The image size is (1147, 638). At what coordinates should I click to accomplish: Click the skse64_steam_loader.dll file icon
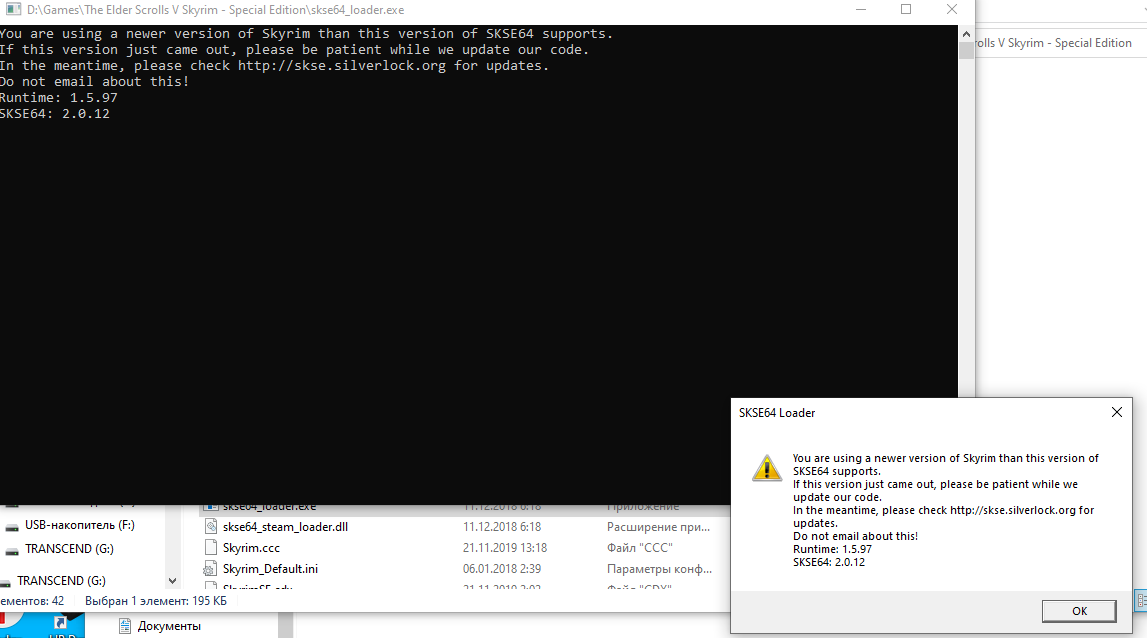210,526
